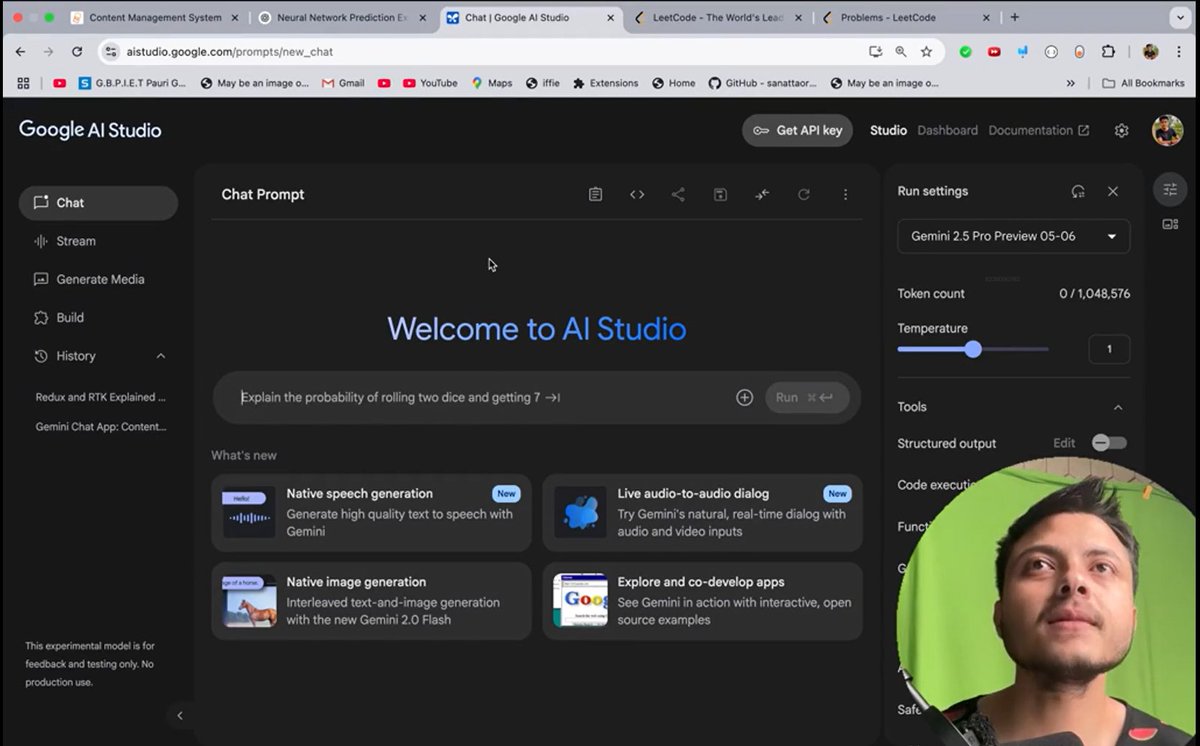
Task: Switch to LeetCode - The World's Lead tab
Action: pyautogui.click(x=716, y=18)
